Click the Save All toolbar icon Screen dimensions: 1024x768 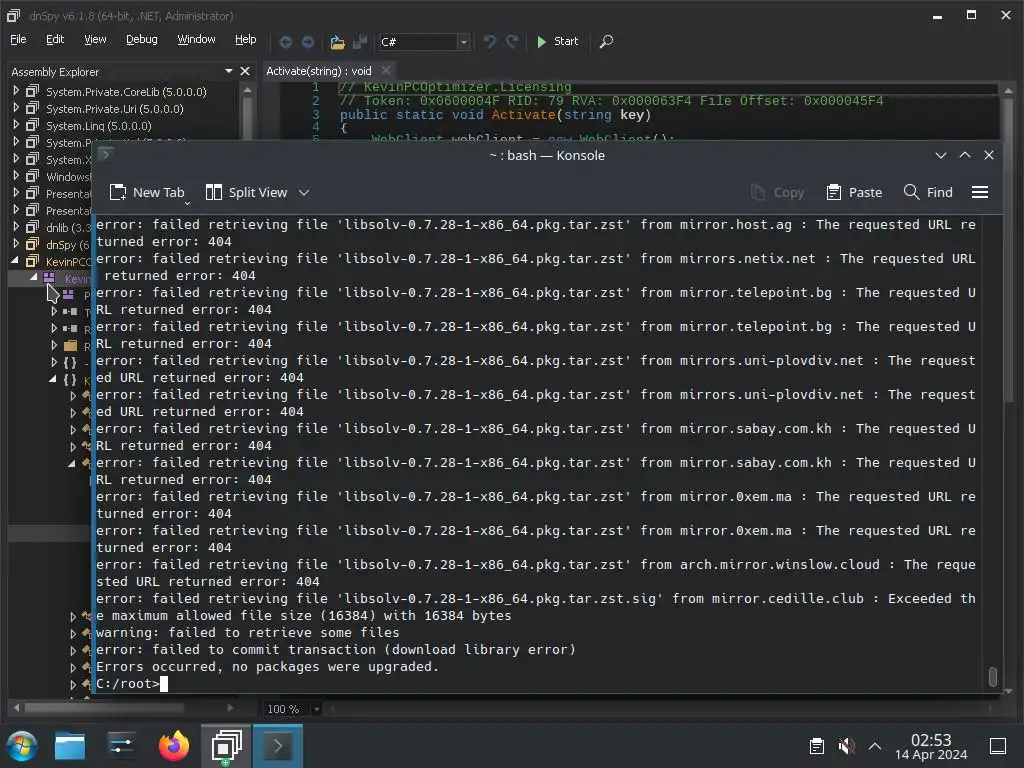(360, 42)
